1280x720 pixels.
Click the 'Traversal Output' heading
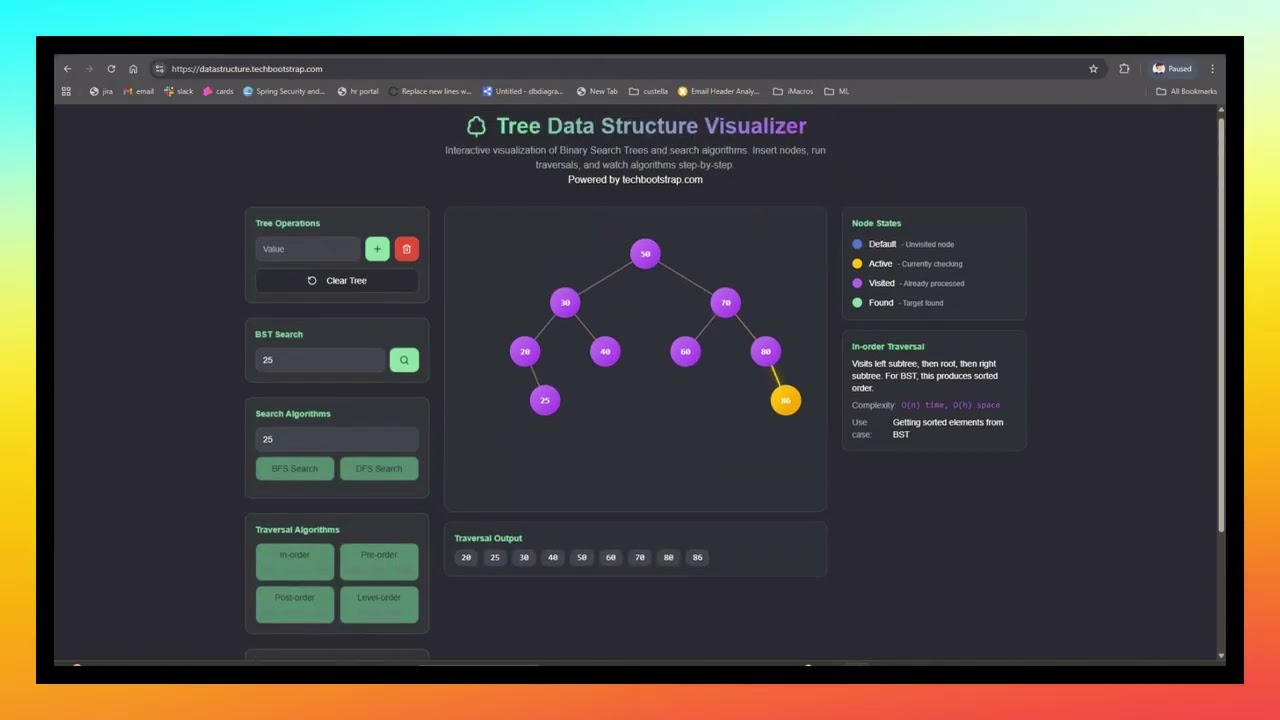click(x=488, y=538)
